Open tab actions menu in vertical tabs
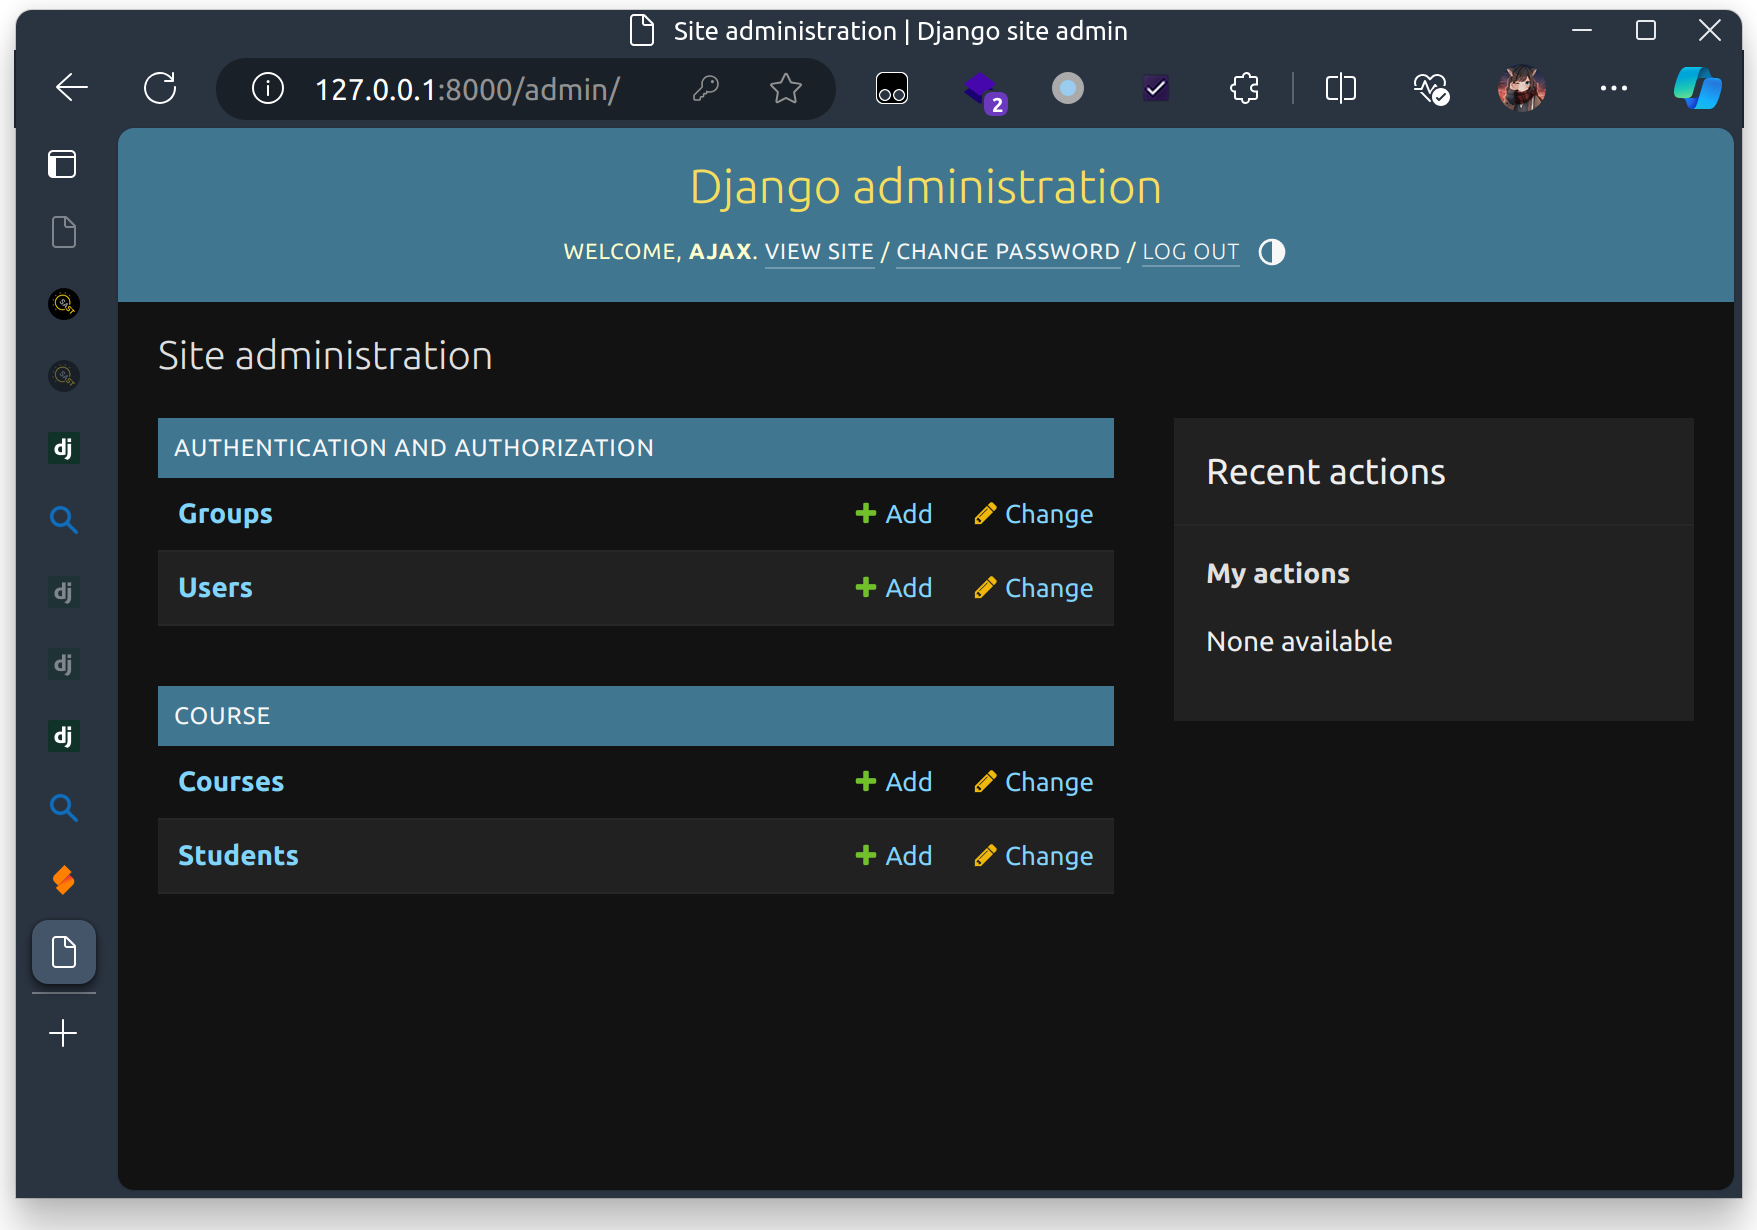 [63, 163]
